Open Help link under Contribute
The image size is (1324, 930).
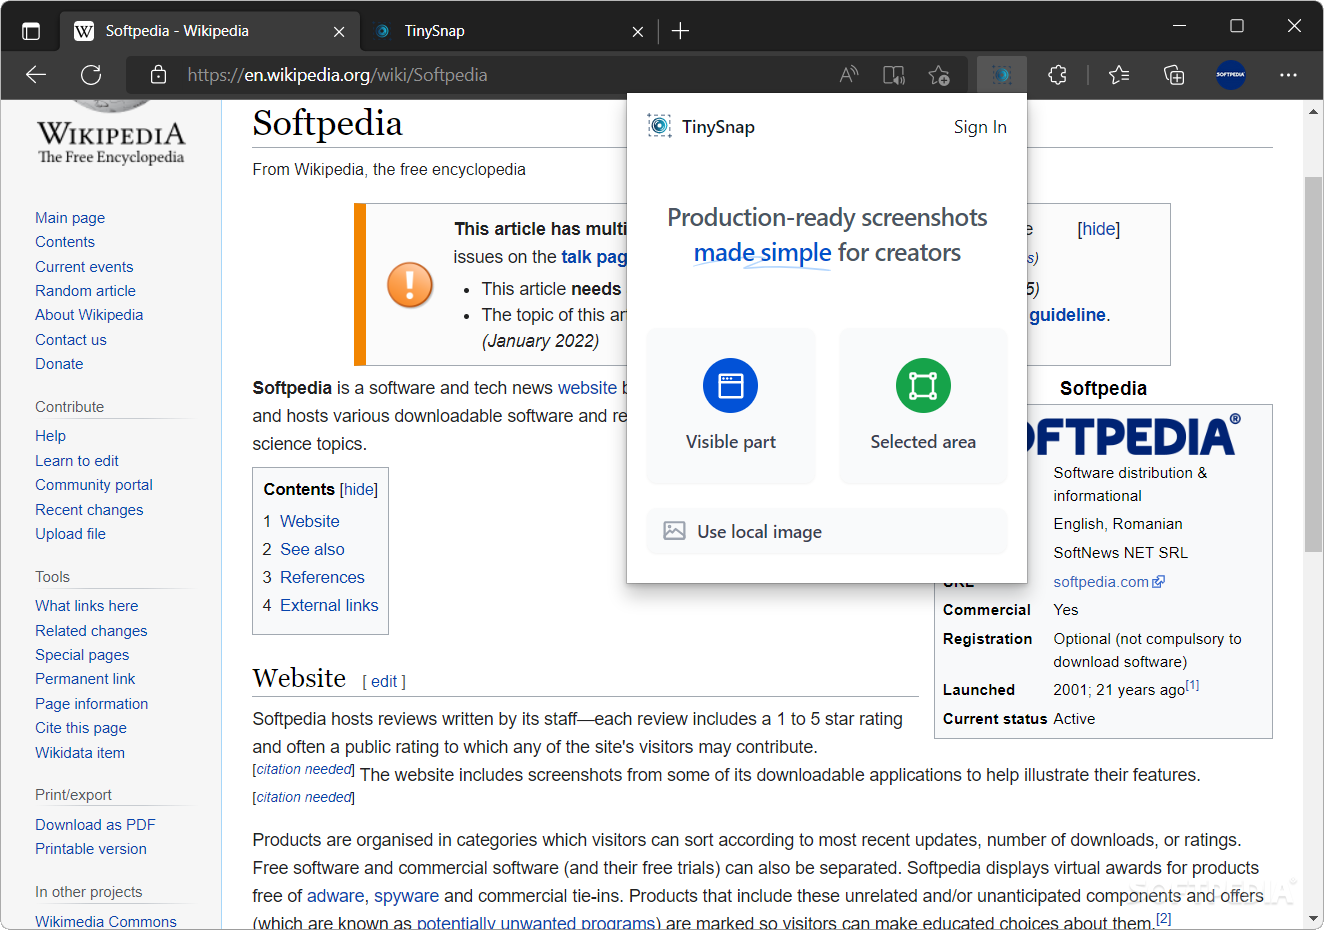(50, 436)
